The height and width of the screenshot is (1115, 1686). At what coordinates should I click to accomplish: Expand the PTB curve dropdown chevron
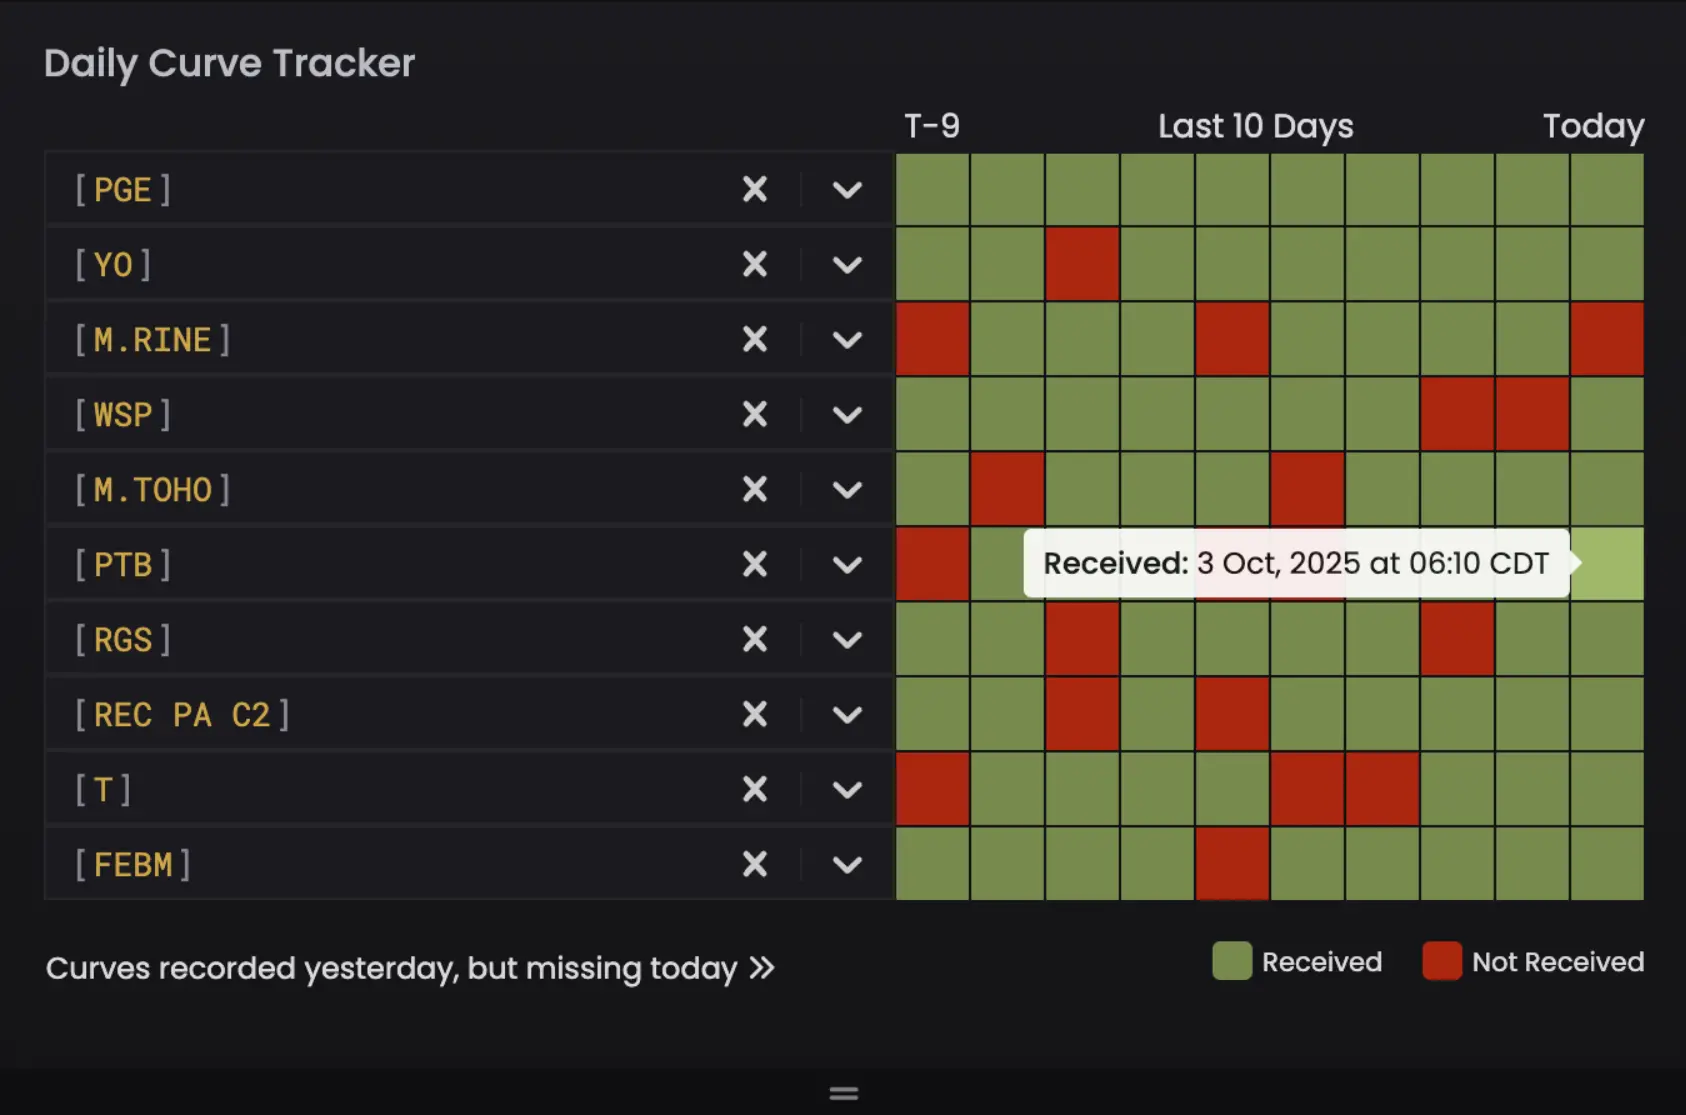[847, 564]
